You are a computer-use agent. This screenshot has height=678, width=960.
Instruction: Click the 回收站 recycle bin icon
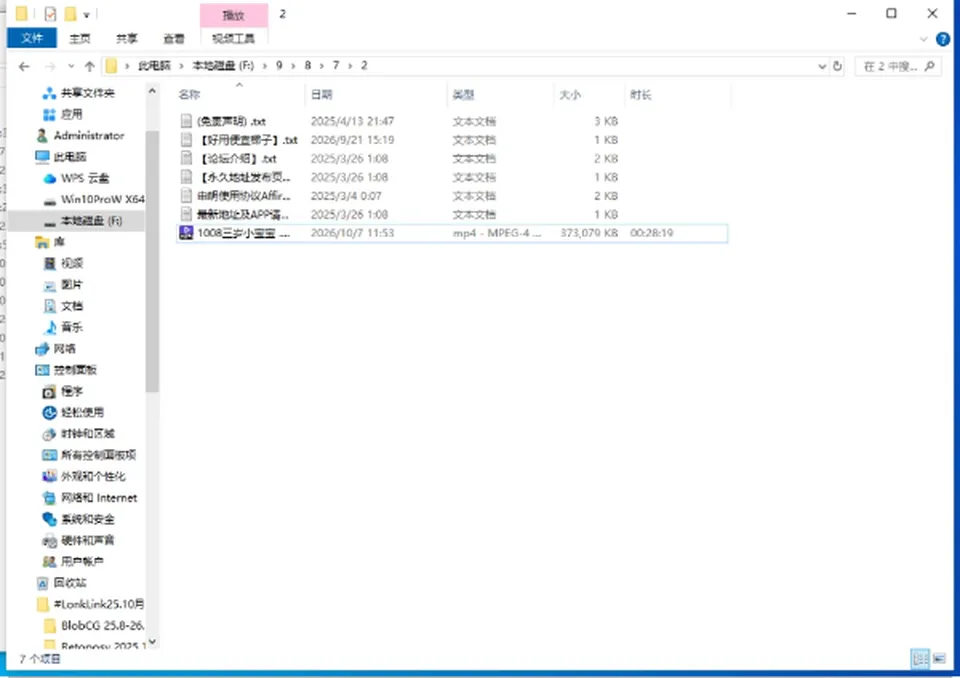42,583
